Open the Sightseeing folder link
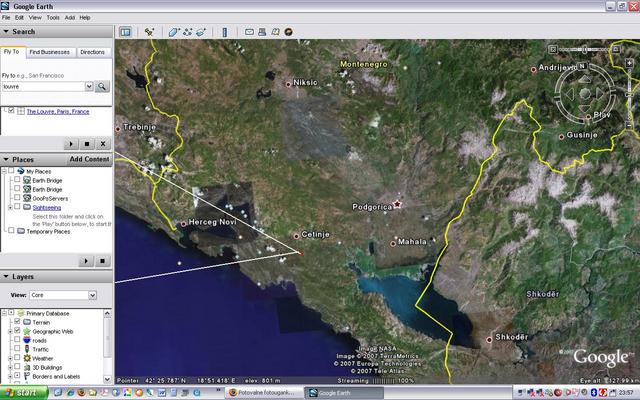The image size is (640, 400). coord(47,208)
